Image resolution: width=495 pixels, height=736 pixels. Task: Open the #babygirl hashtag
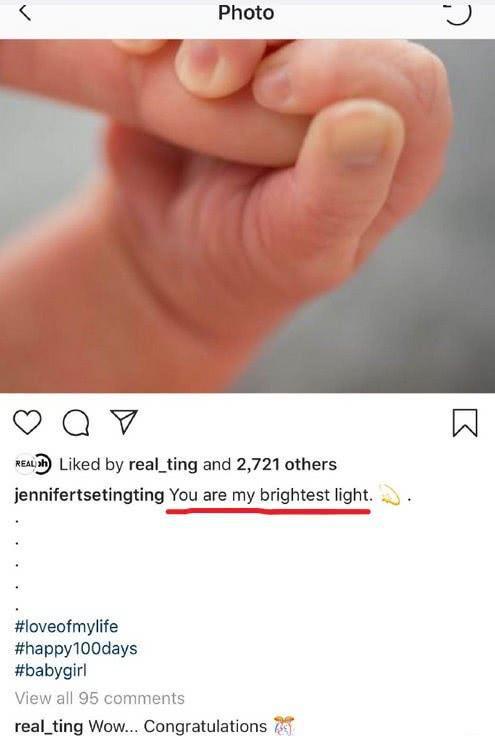[x=51, y=670]
